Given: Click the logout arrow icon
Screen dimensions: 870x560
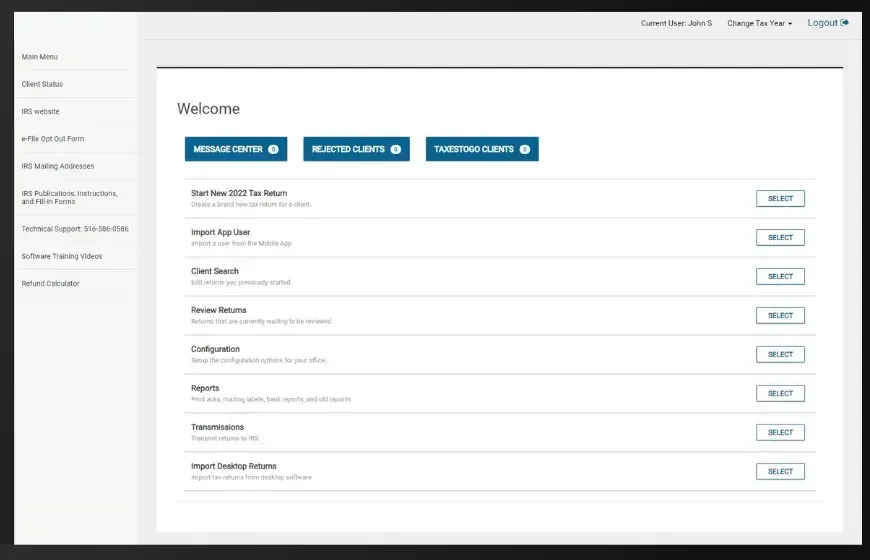Looking at the screenshot, I should (844, 23).
